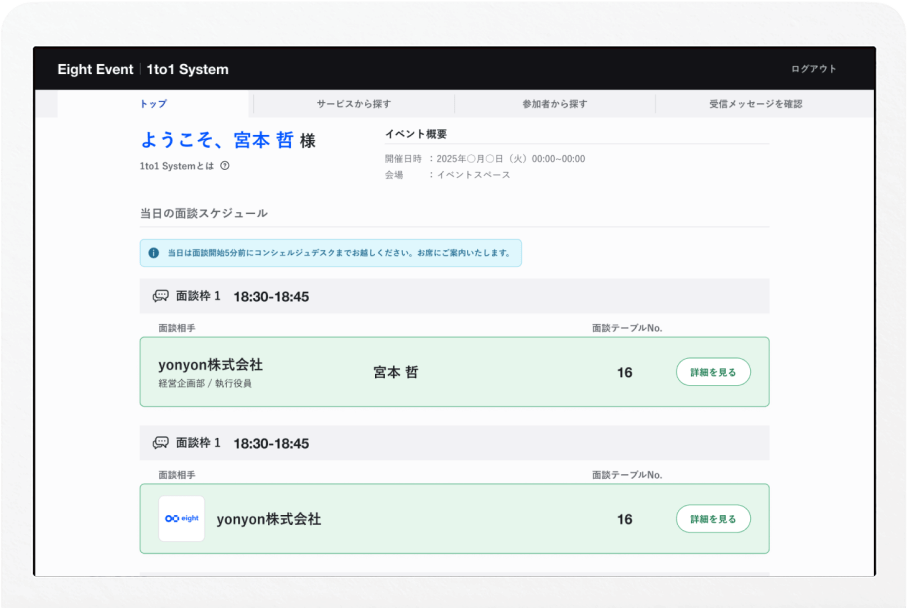The width and height of the screenshot is (908, 608).
Task: Click table number 16 in the eight logo card
Action: point(624,519)
